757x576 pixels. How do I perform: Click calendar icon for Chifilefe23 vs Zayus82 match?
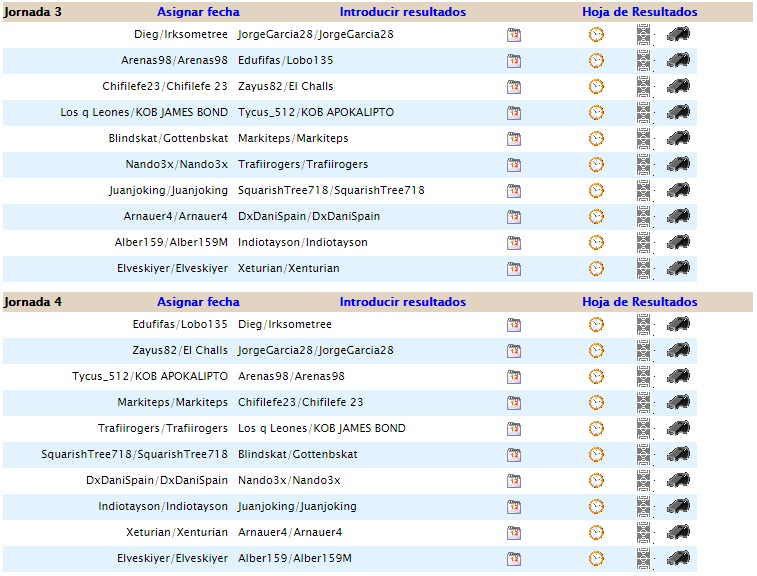(514, 87)
